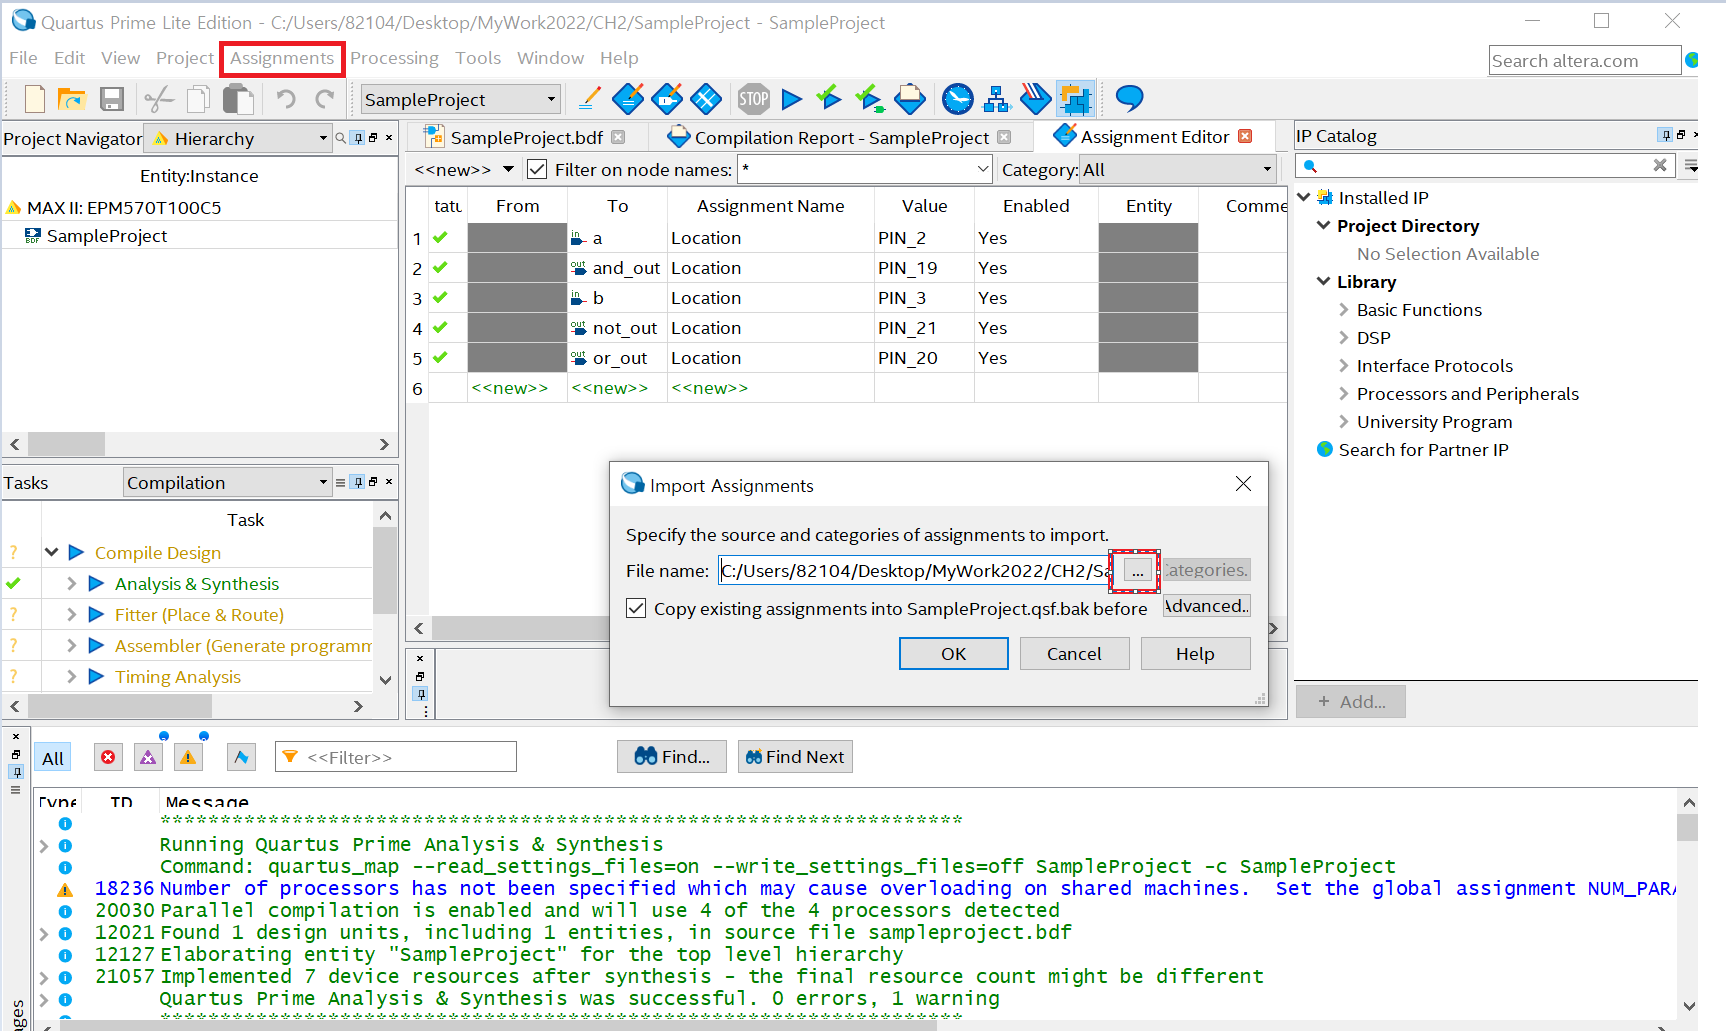
Task: Open the Processing menu
Action: [x=394, y=58]
